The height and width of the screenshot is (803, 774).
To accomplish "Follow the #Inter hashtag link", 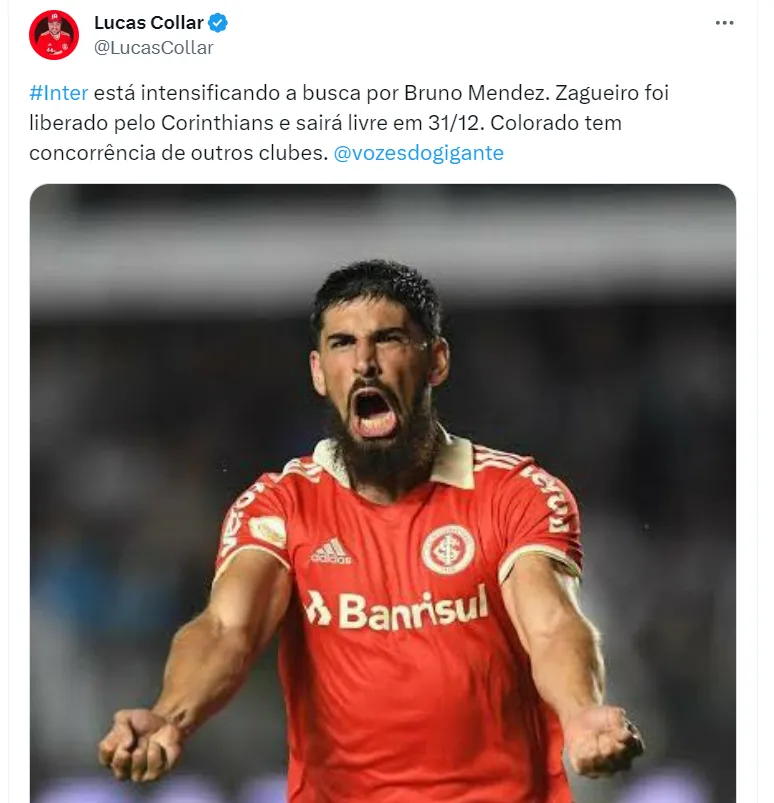I will point(59,93).
